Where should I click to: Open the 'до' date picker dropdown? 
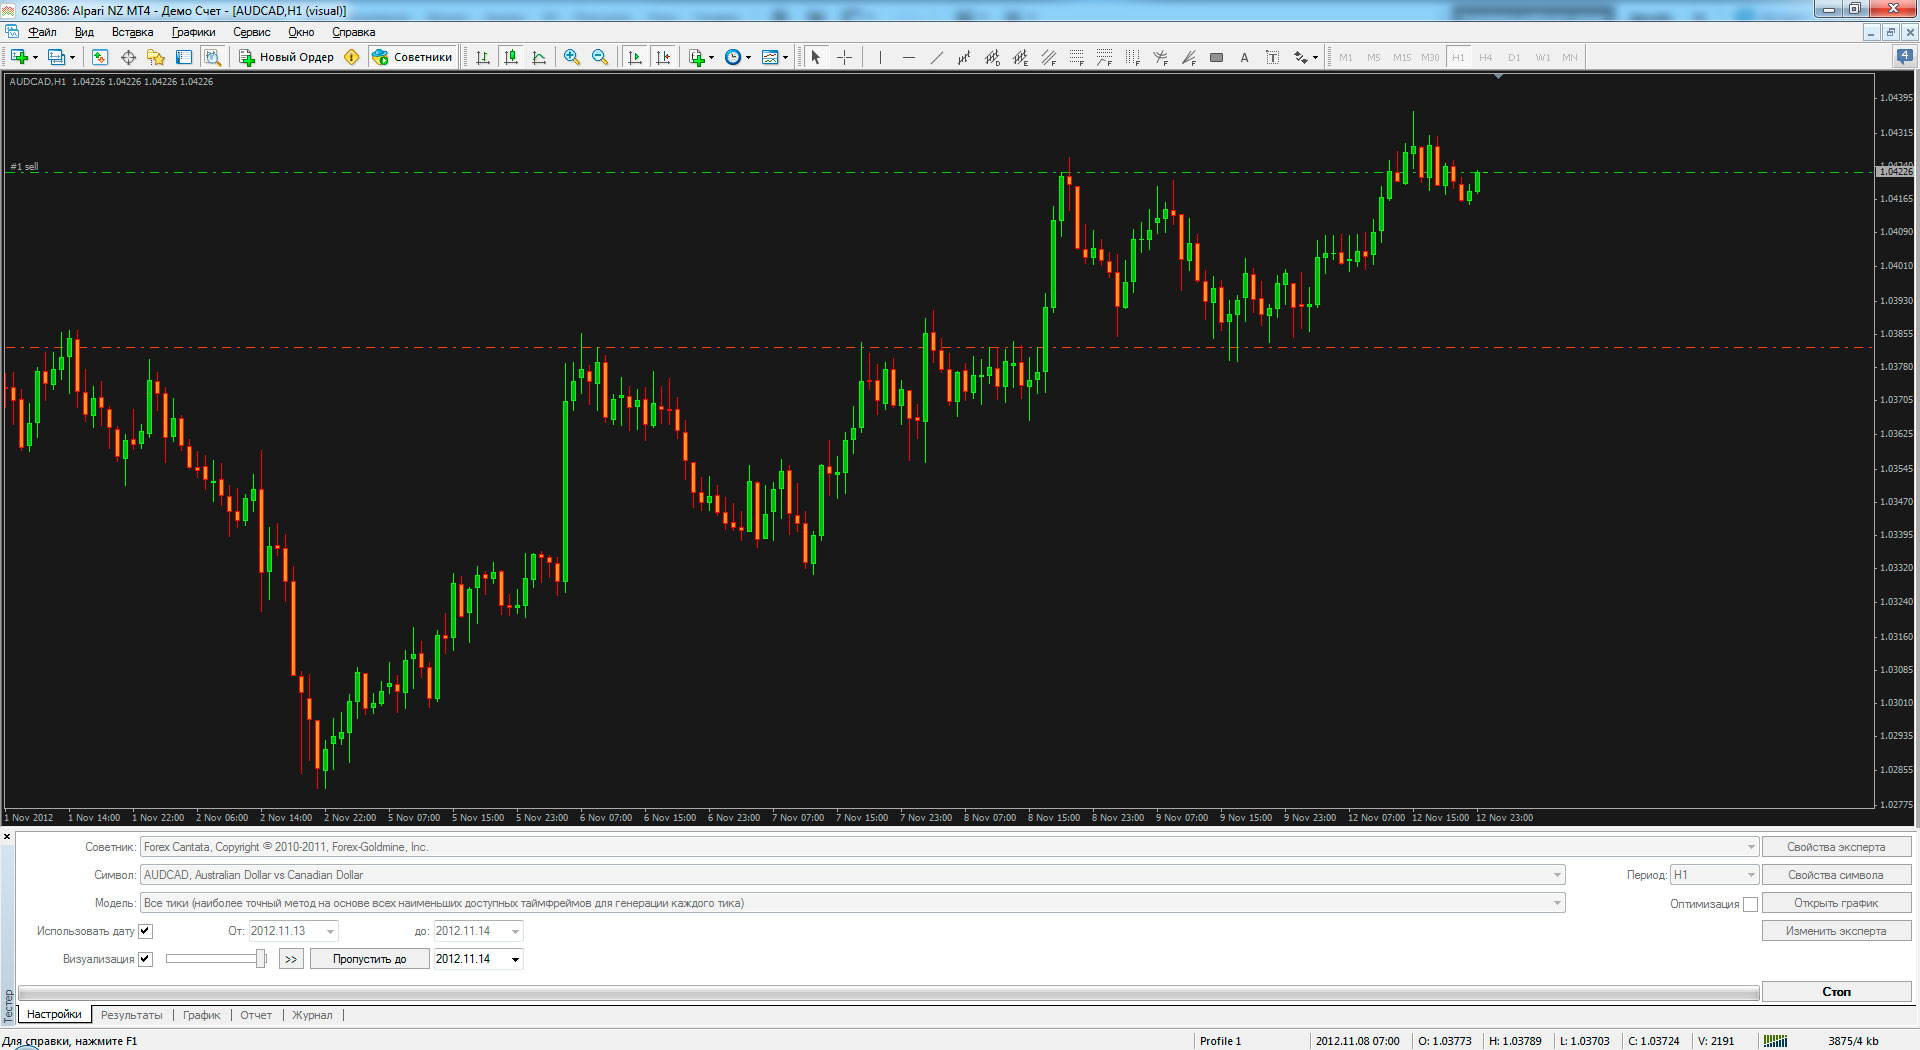click(x=515, y=931)
